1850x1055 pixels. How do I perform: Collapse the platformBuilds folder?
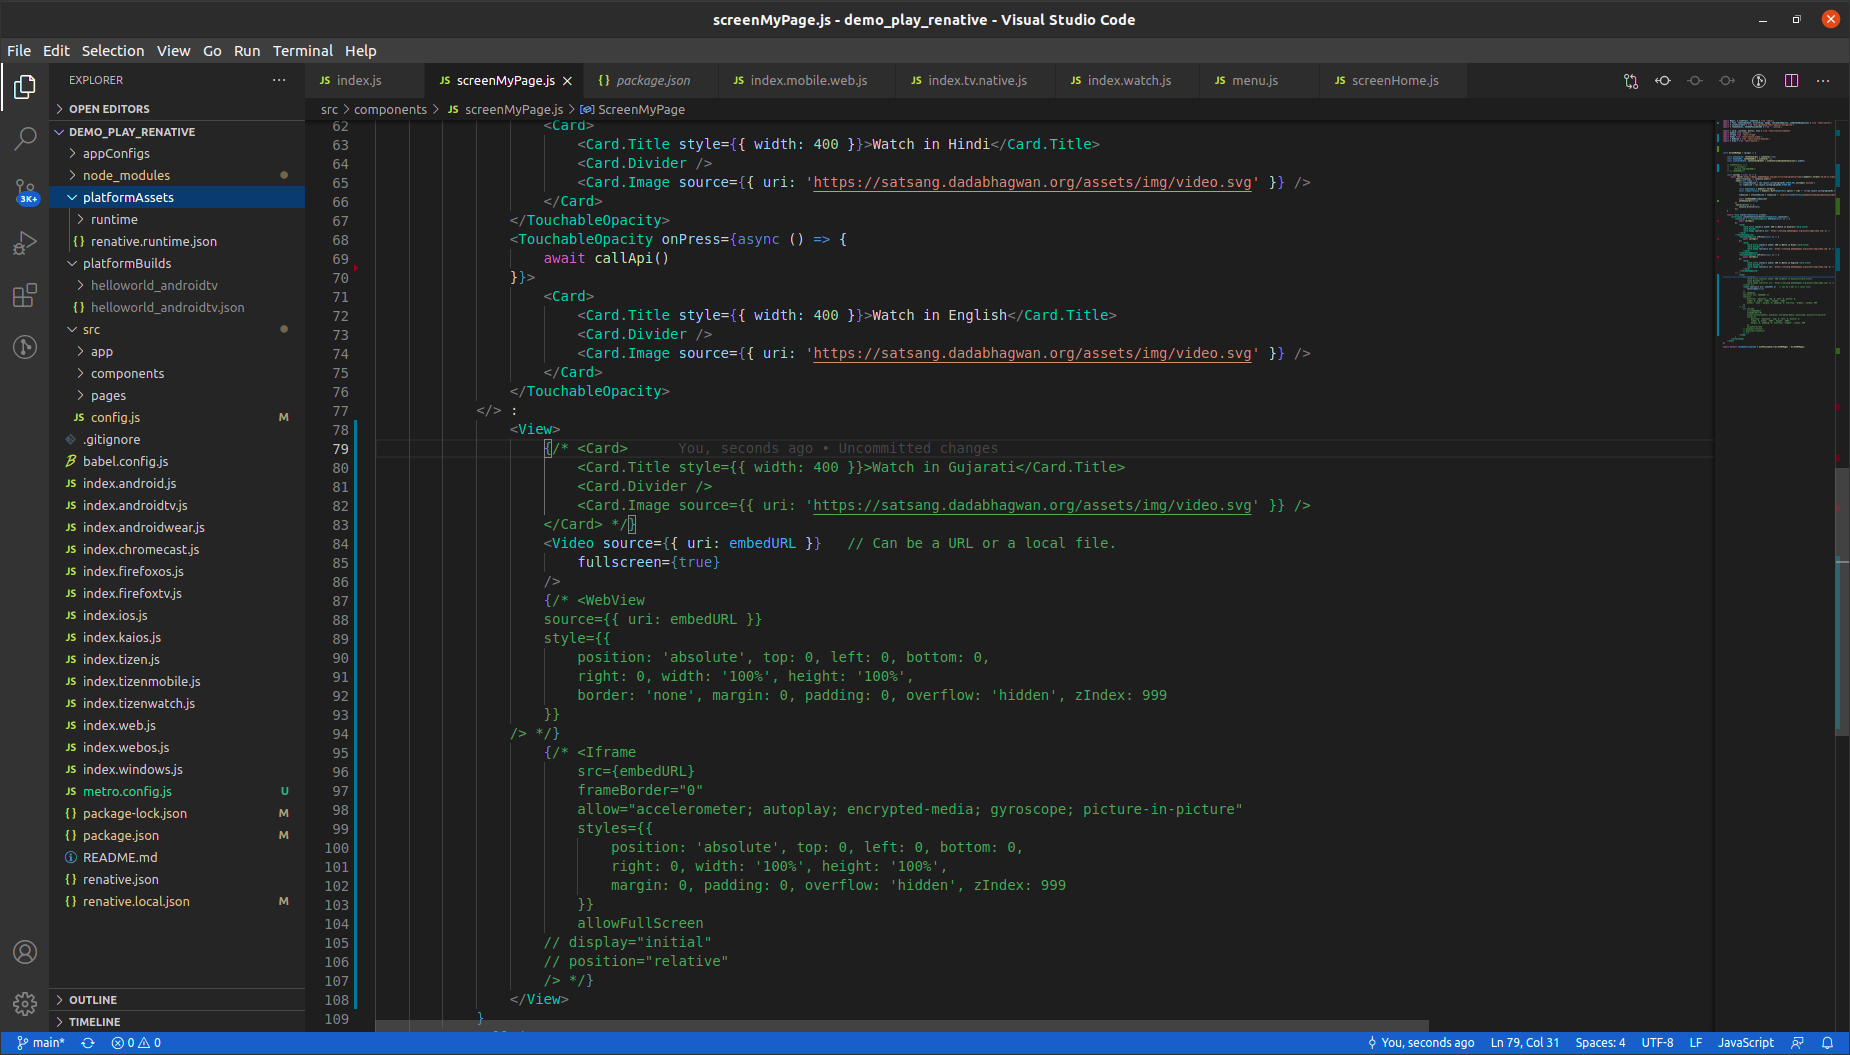(177, 264)
